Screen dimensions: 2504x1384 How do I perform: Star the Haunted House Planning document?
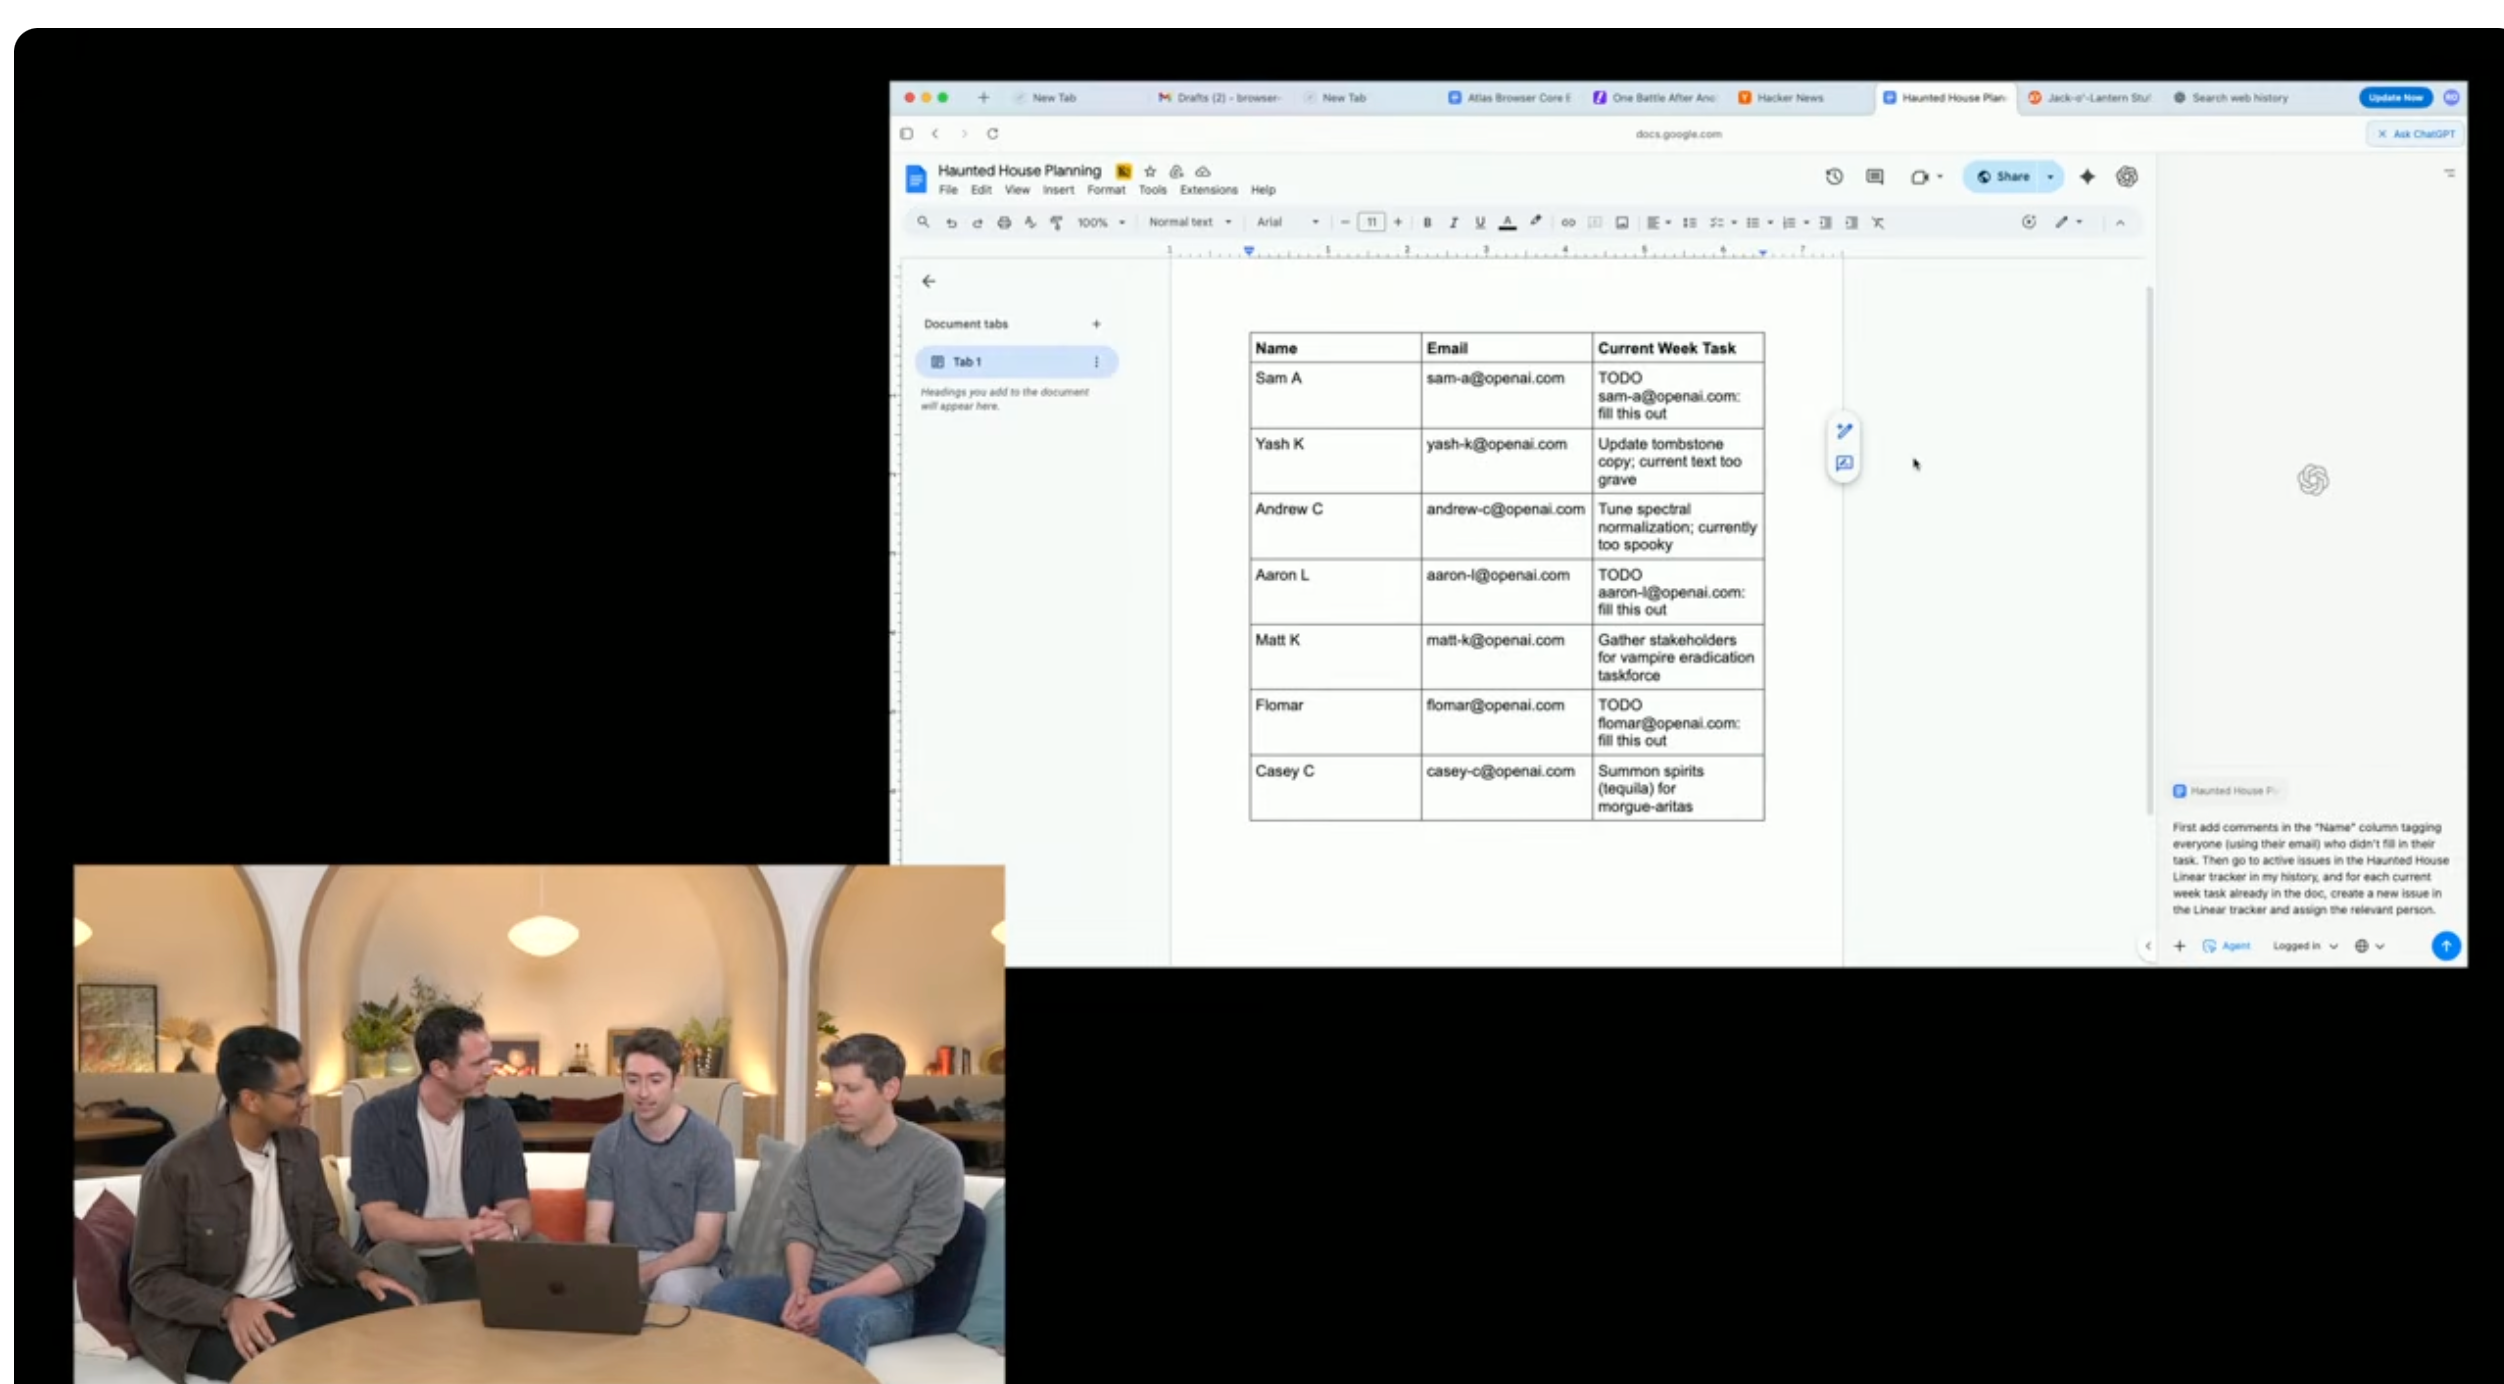coord(1150,171)
